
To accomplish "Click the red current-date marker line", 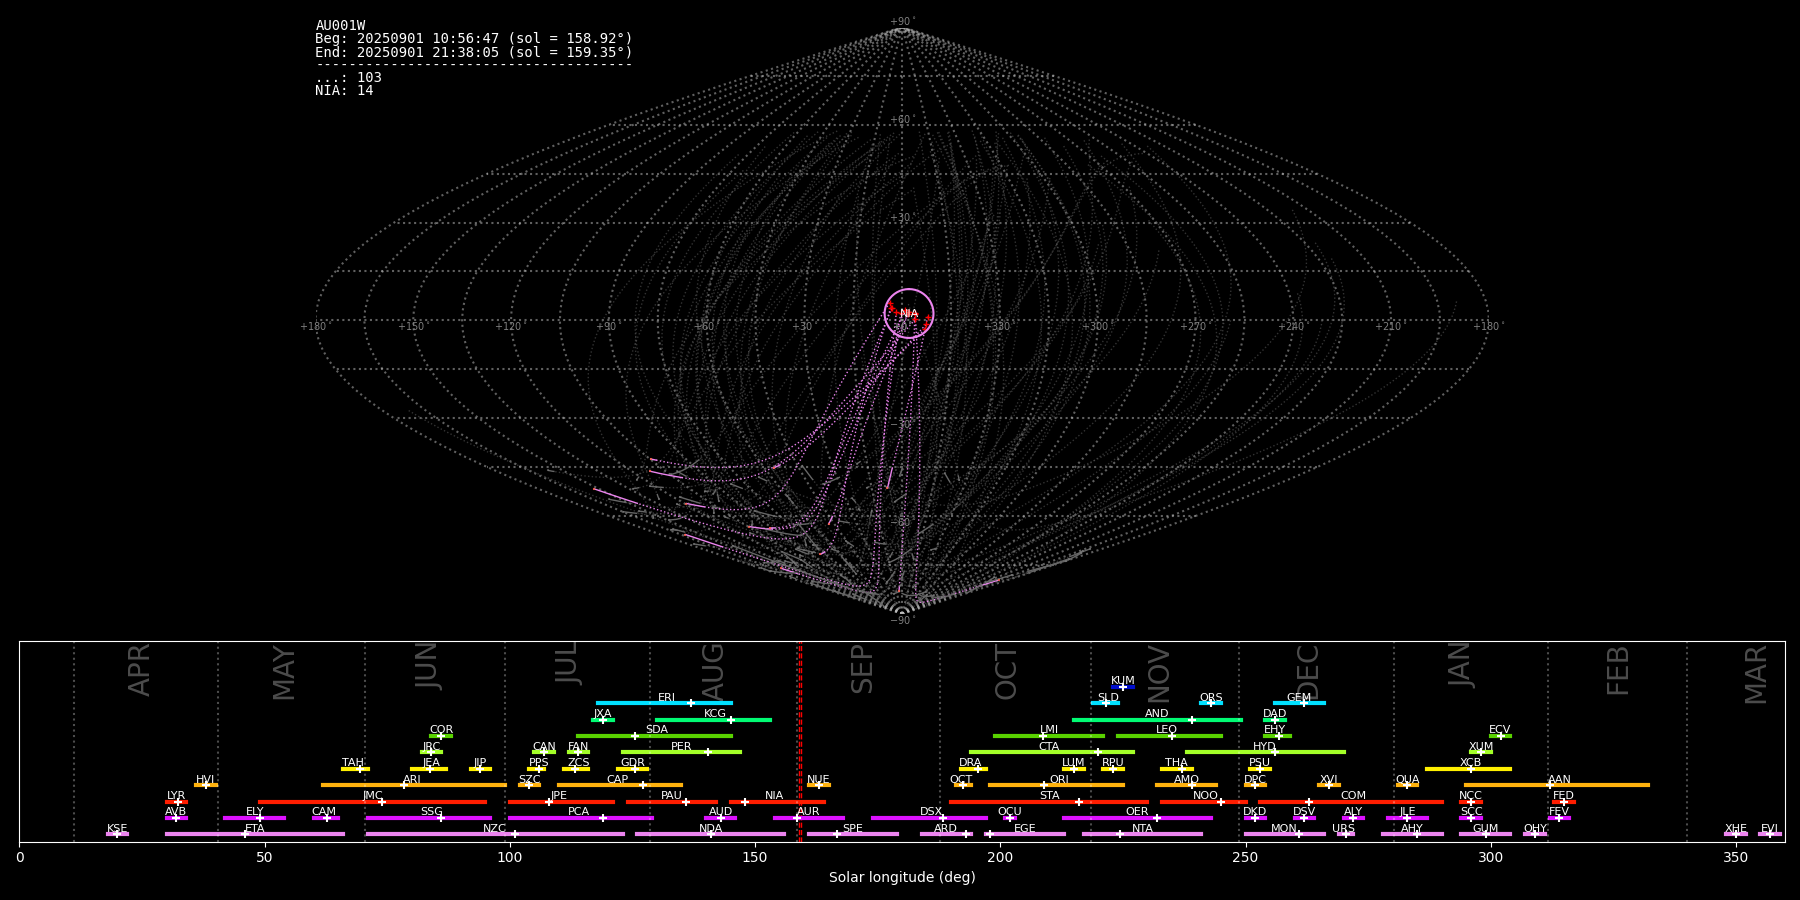I will click(x=800, y=741).
